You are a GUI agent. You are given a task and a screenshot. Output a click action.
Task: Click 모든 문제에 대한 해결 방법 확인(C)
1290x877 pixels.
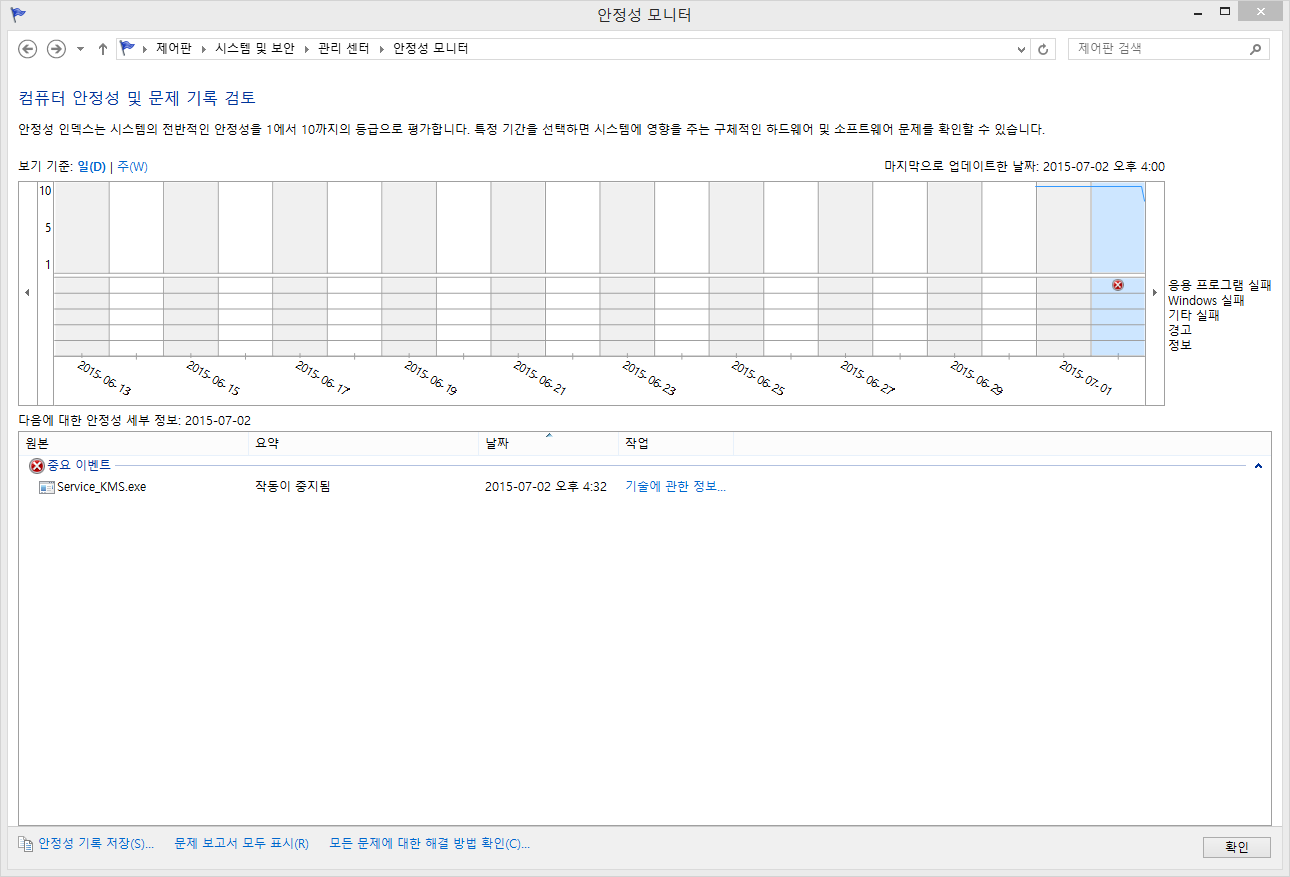coord(429,844)
